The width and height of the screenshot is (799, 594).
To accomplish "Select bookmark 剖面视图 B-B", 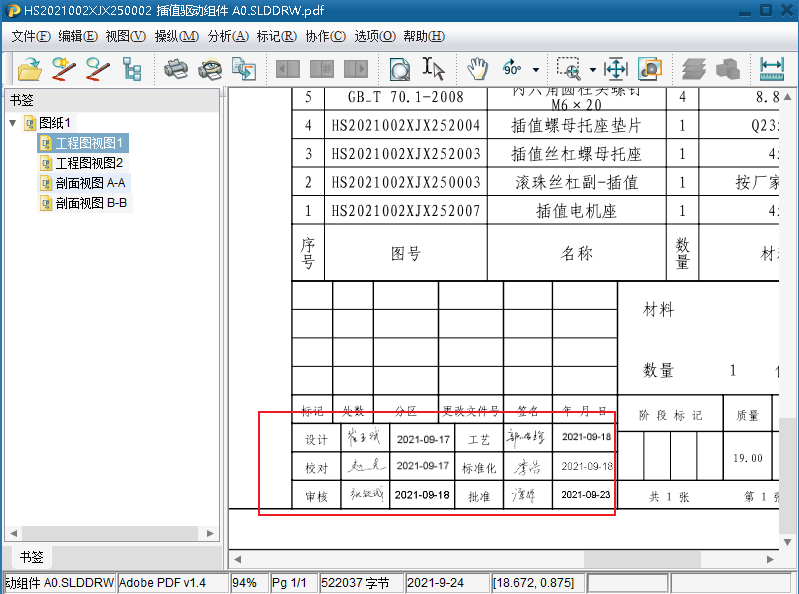I will [90, 203].
